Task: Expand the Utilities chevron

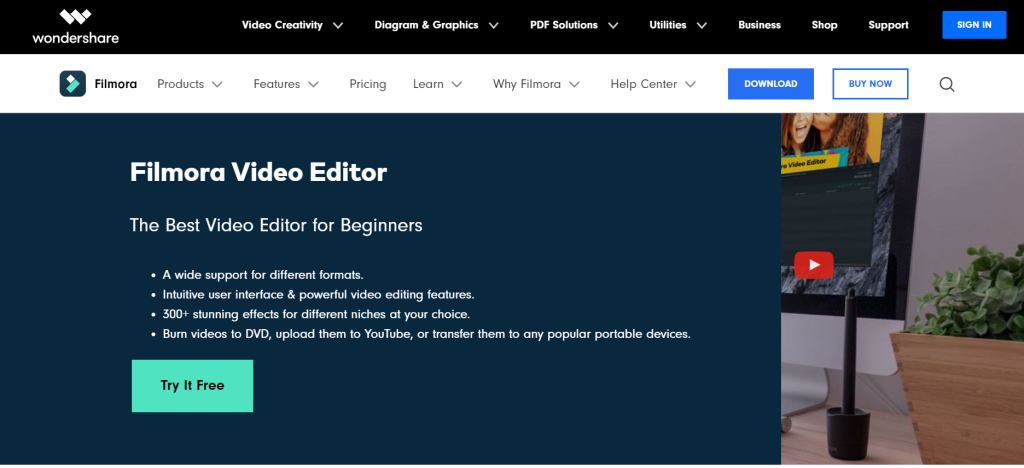Action: pos(702,25)
